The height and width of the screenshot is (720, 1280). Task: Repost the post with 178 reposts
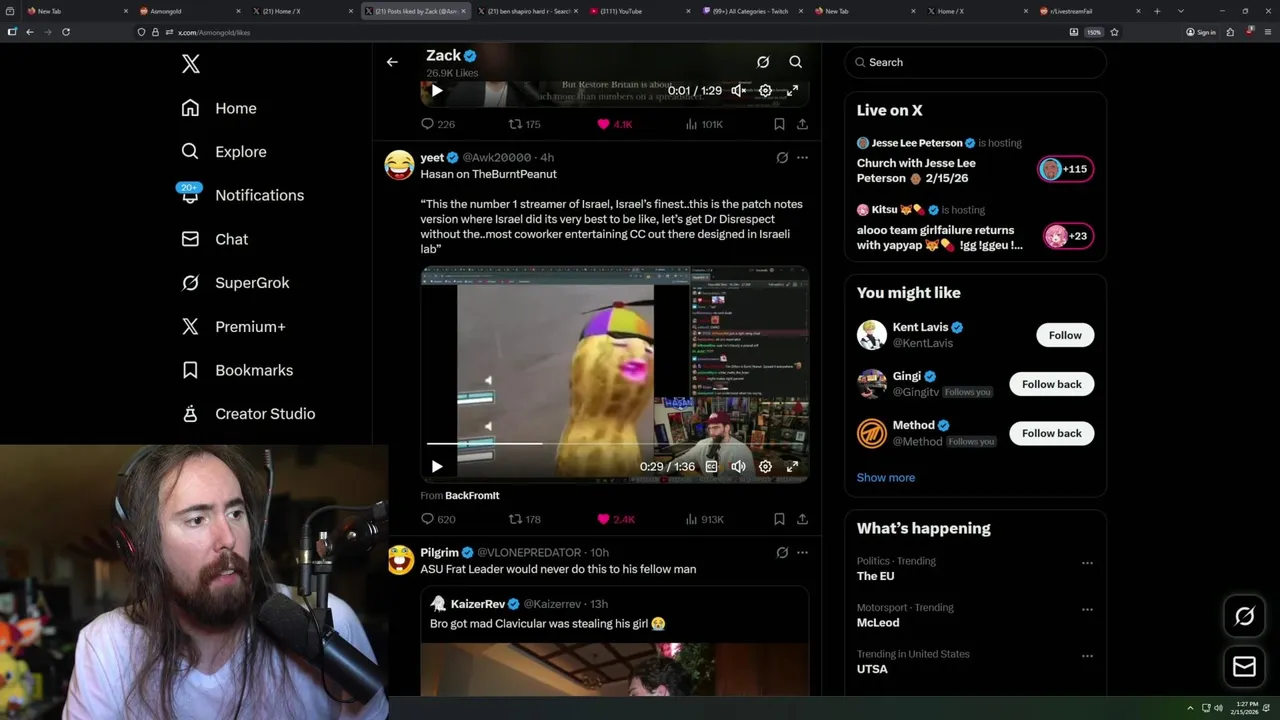tap(524, 519)
